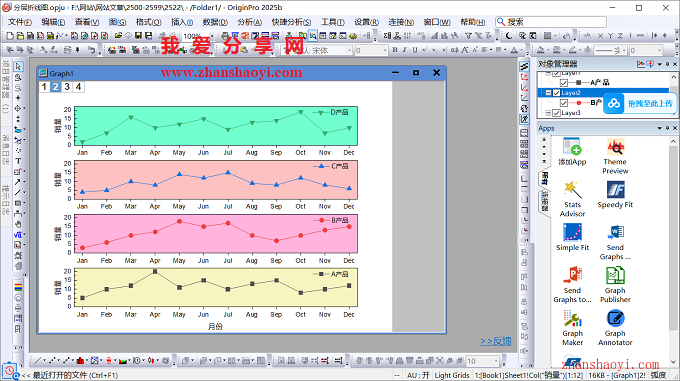Click the >>反馈 feedback link
This screenshot has height=381, width=680.
click(x=496, y=341)
